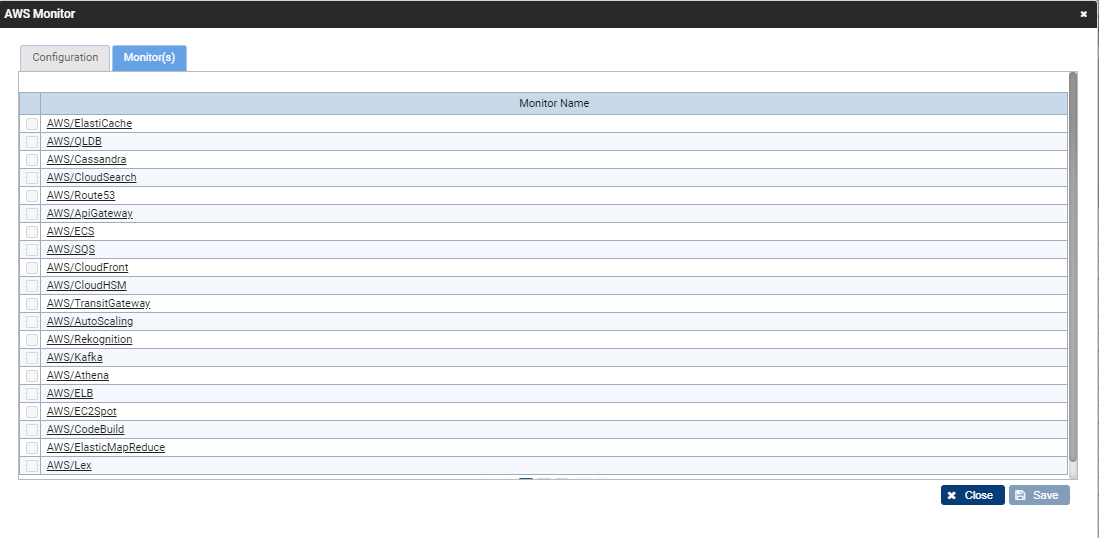Tick the AWS/Rekognition checkbox

tap(32, 340)
